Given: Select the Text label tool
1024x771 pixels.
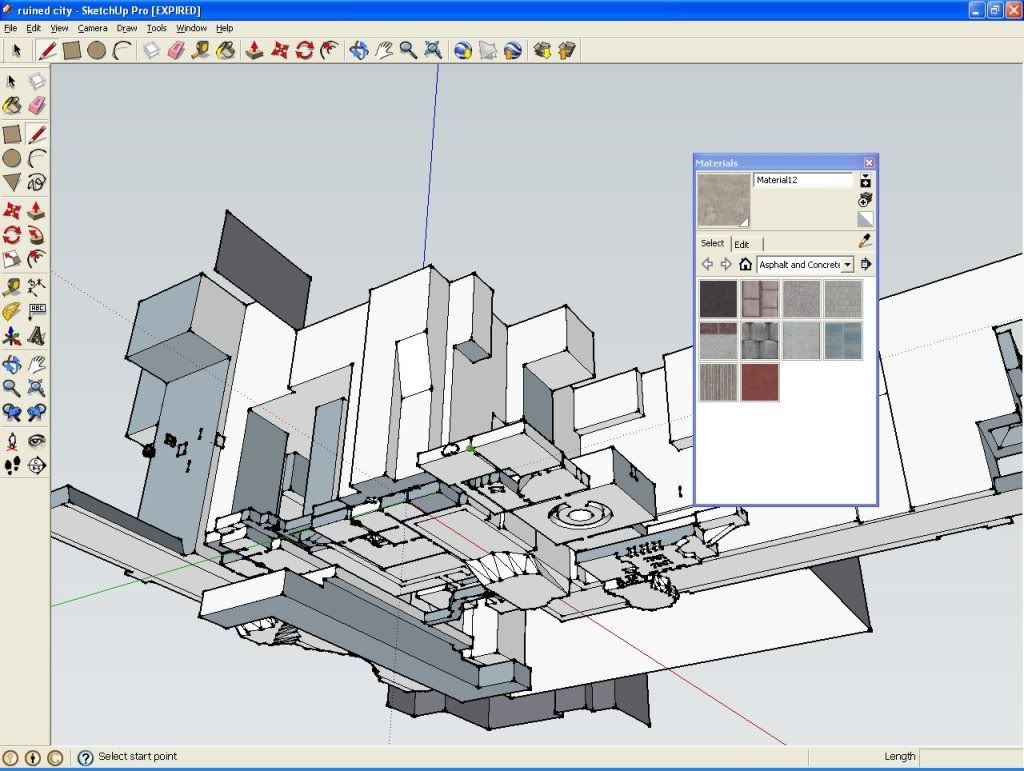Looking at the screenshot, I should [37, 311].
